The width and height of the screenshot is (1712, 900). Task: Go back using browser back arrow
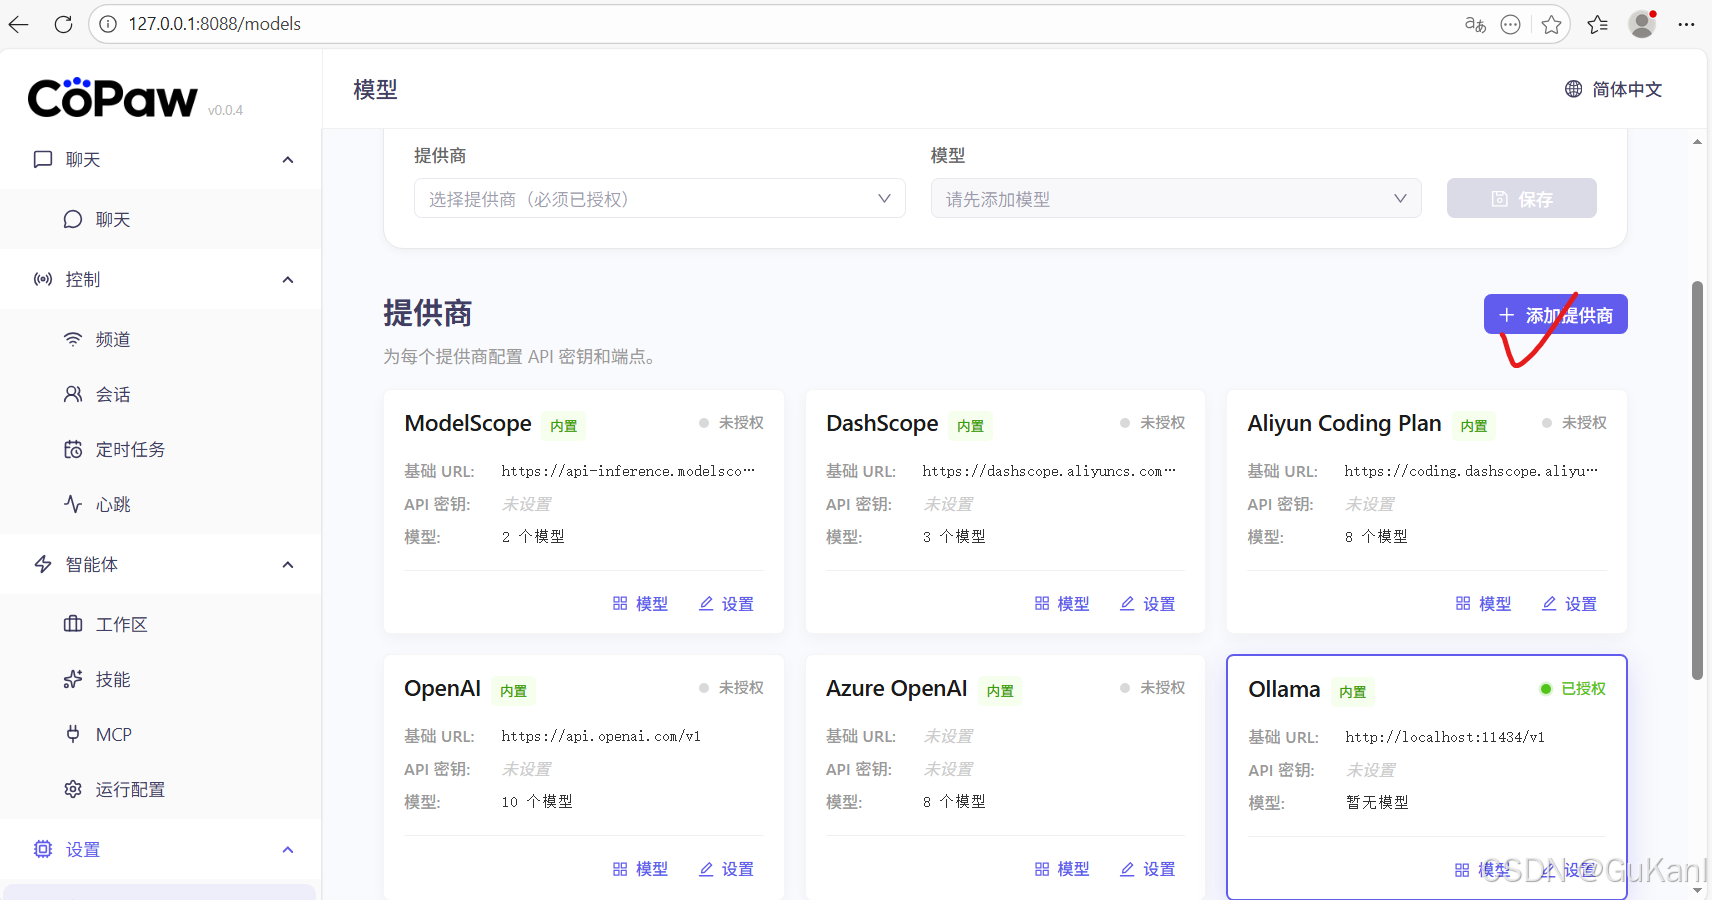point(19,24)
